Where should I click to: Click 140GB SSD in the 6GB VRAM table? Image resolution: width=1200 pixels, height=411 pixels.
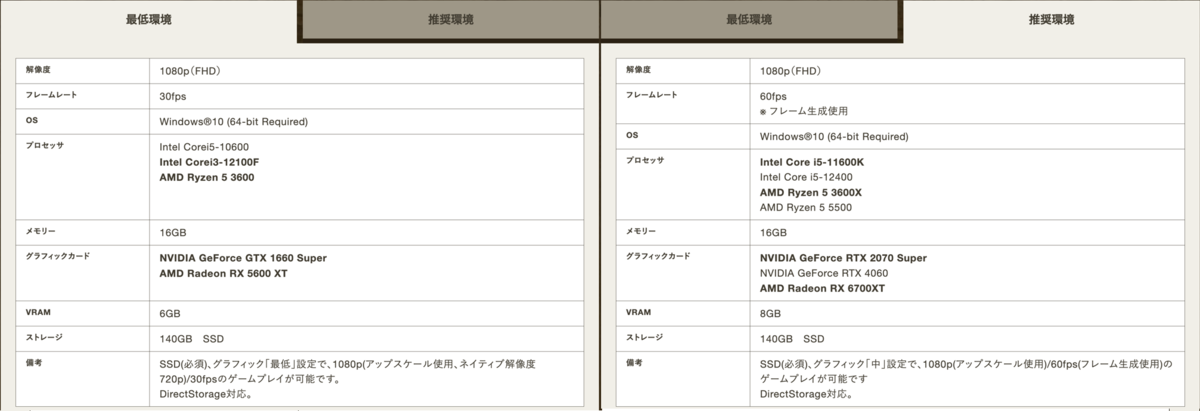pos(192,339)
